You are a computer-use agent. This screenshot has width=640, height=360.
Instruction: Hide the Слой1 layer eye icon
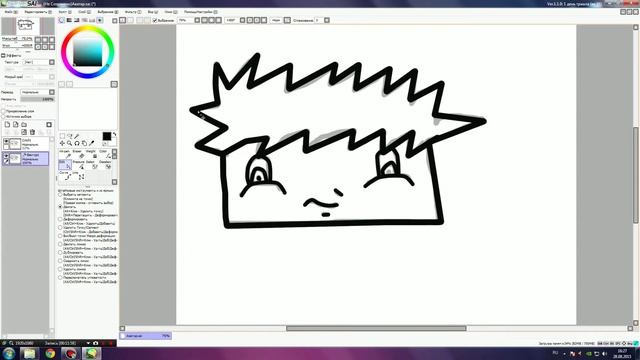click(6, 141)
